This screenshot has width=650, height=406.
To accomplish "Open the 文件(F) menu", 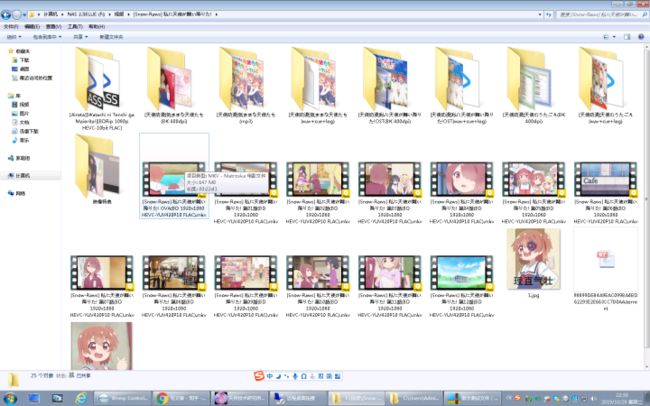I will point(11,27).
